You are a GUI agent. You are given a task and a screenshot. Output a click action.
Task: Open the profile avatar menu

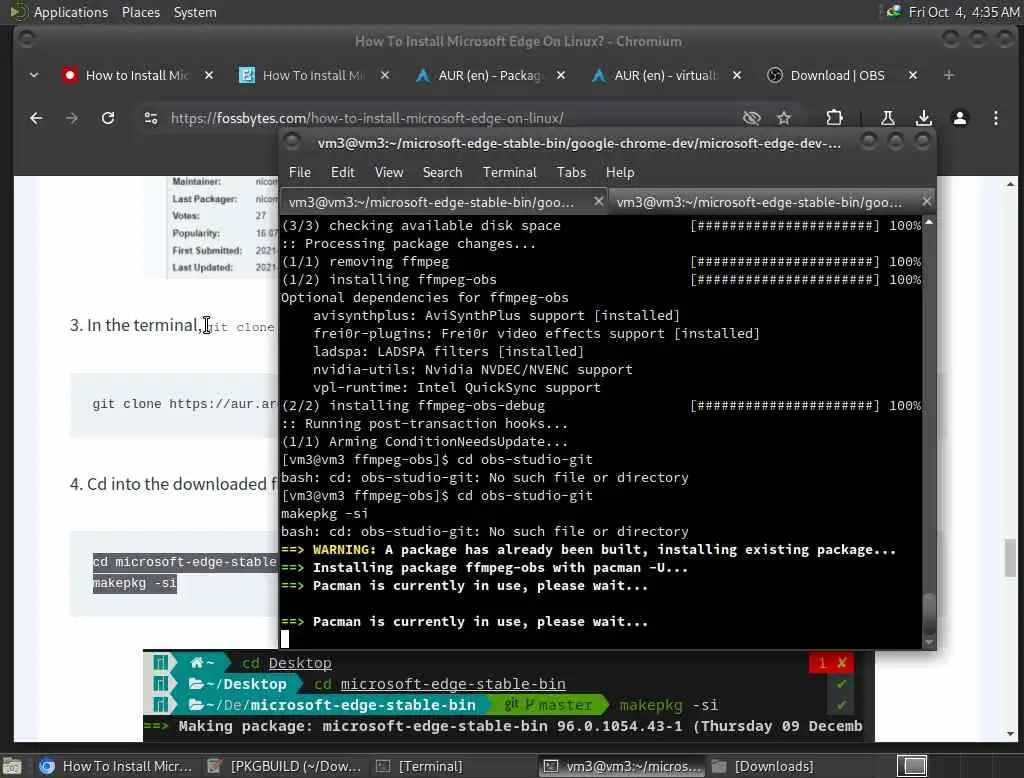(x=959, y=118)
